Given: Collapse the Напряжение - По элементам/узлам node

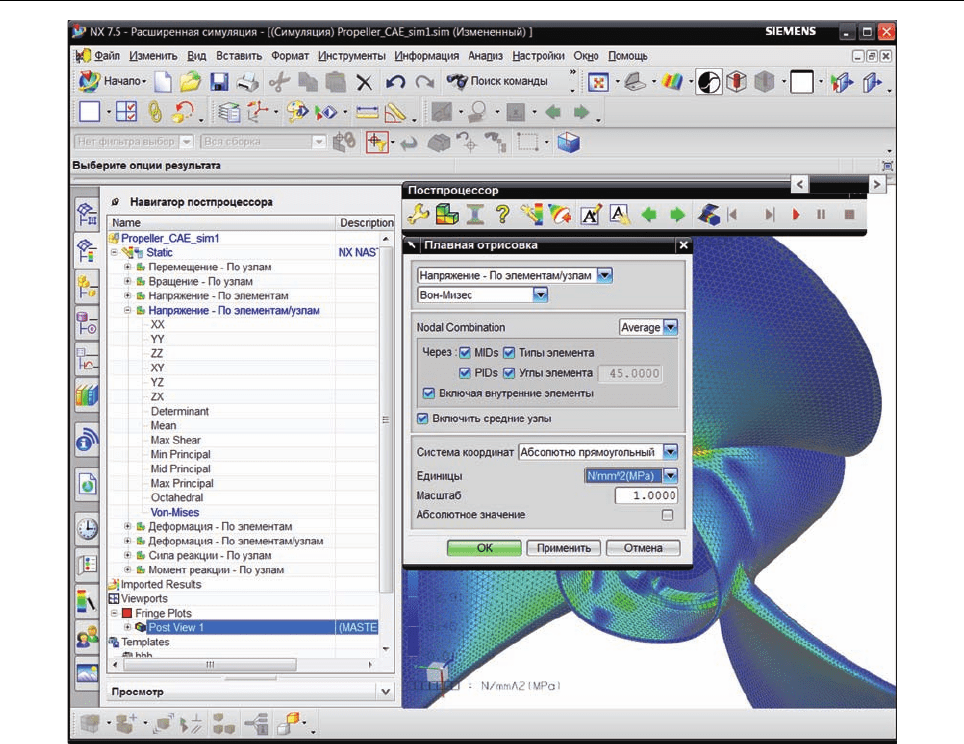Looking at the screenshot, I should [127, 311].
